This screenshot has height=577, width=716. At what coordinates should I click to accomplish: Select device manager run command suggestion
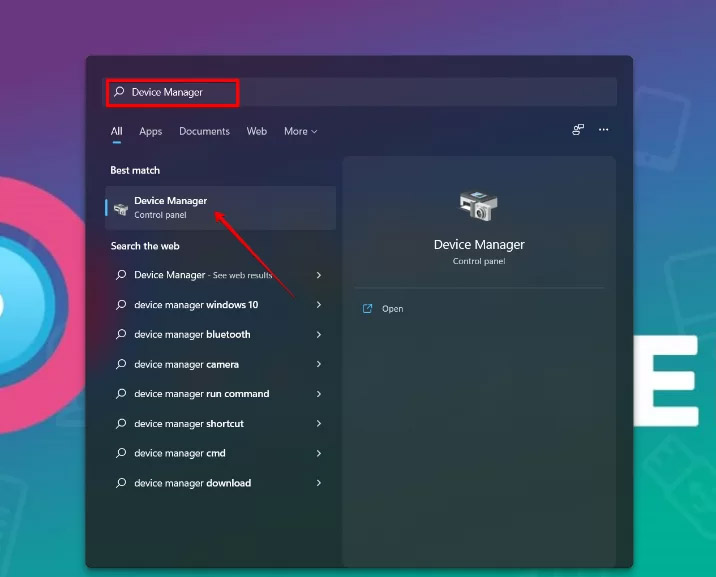221,394
